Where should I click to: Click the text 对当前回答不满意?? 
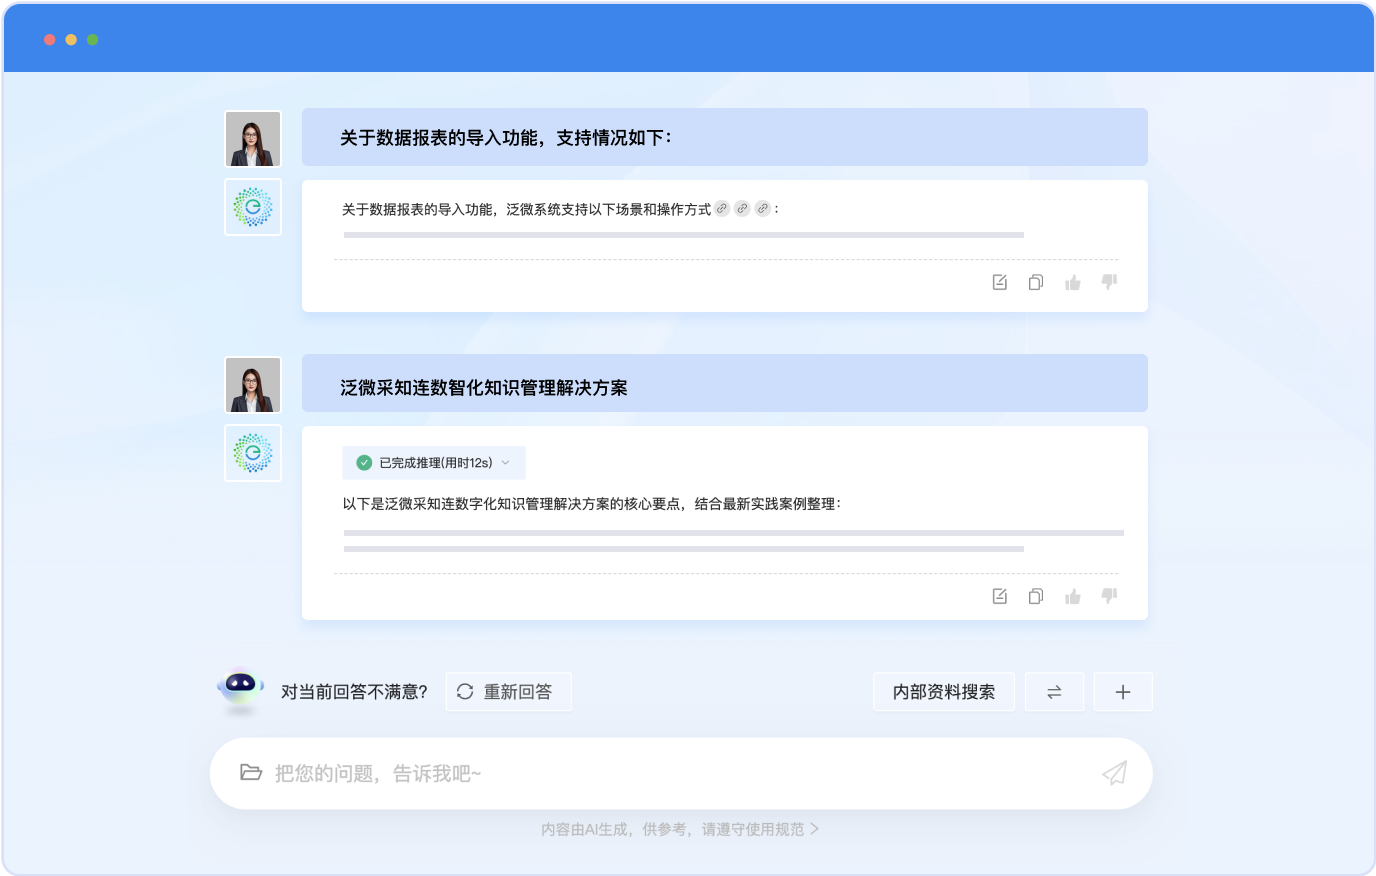(354, 692)
